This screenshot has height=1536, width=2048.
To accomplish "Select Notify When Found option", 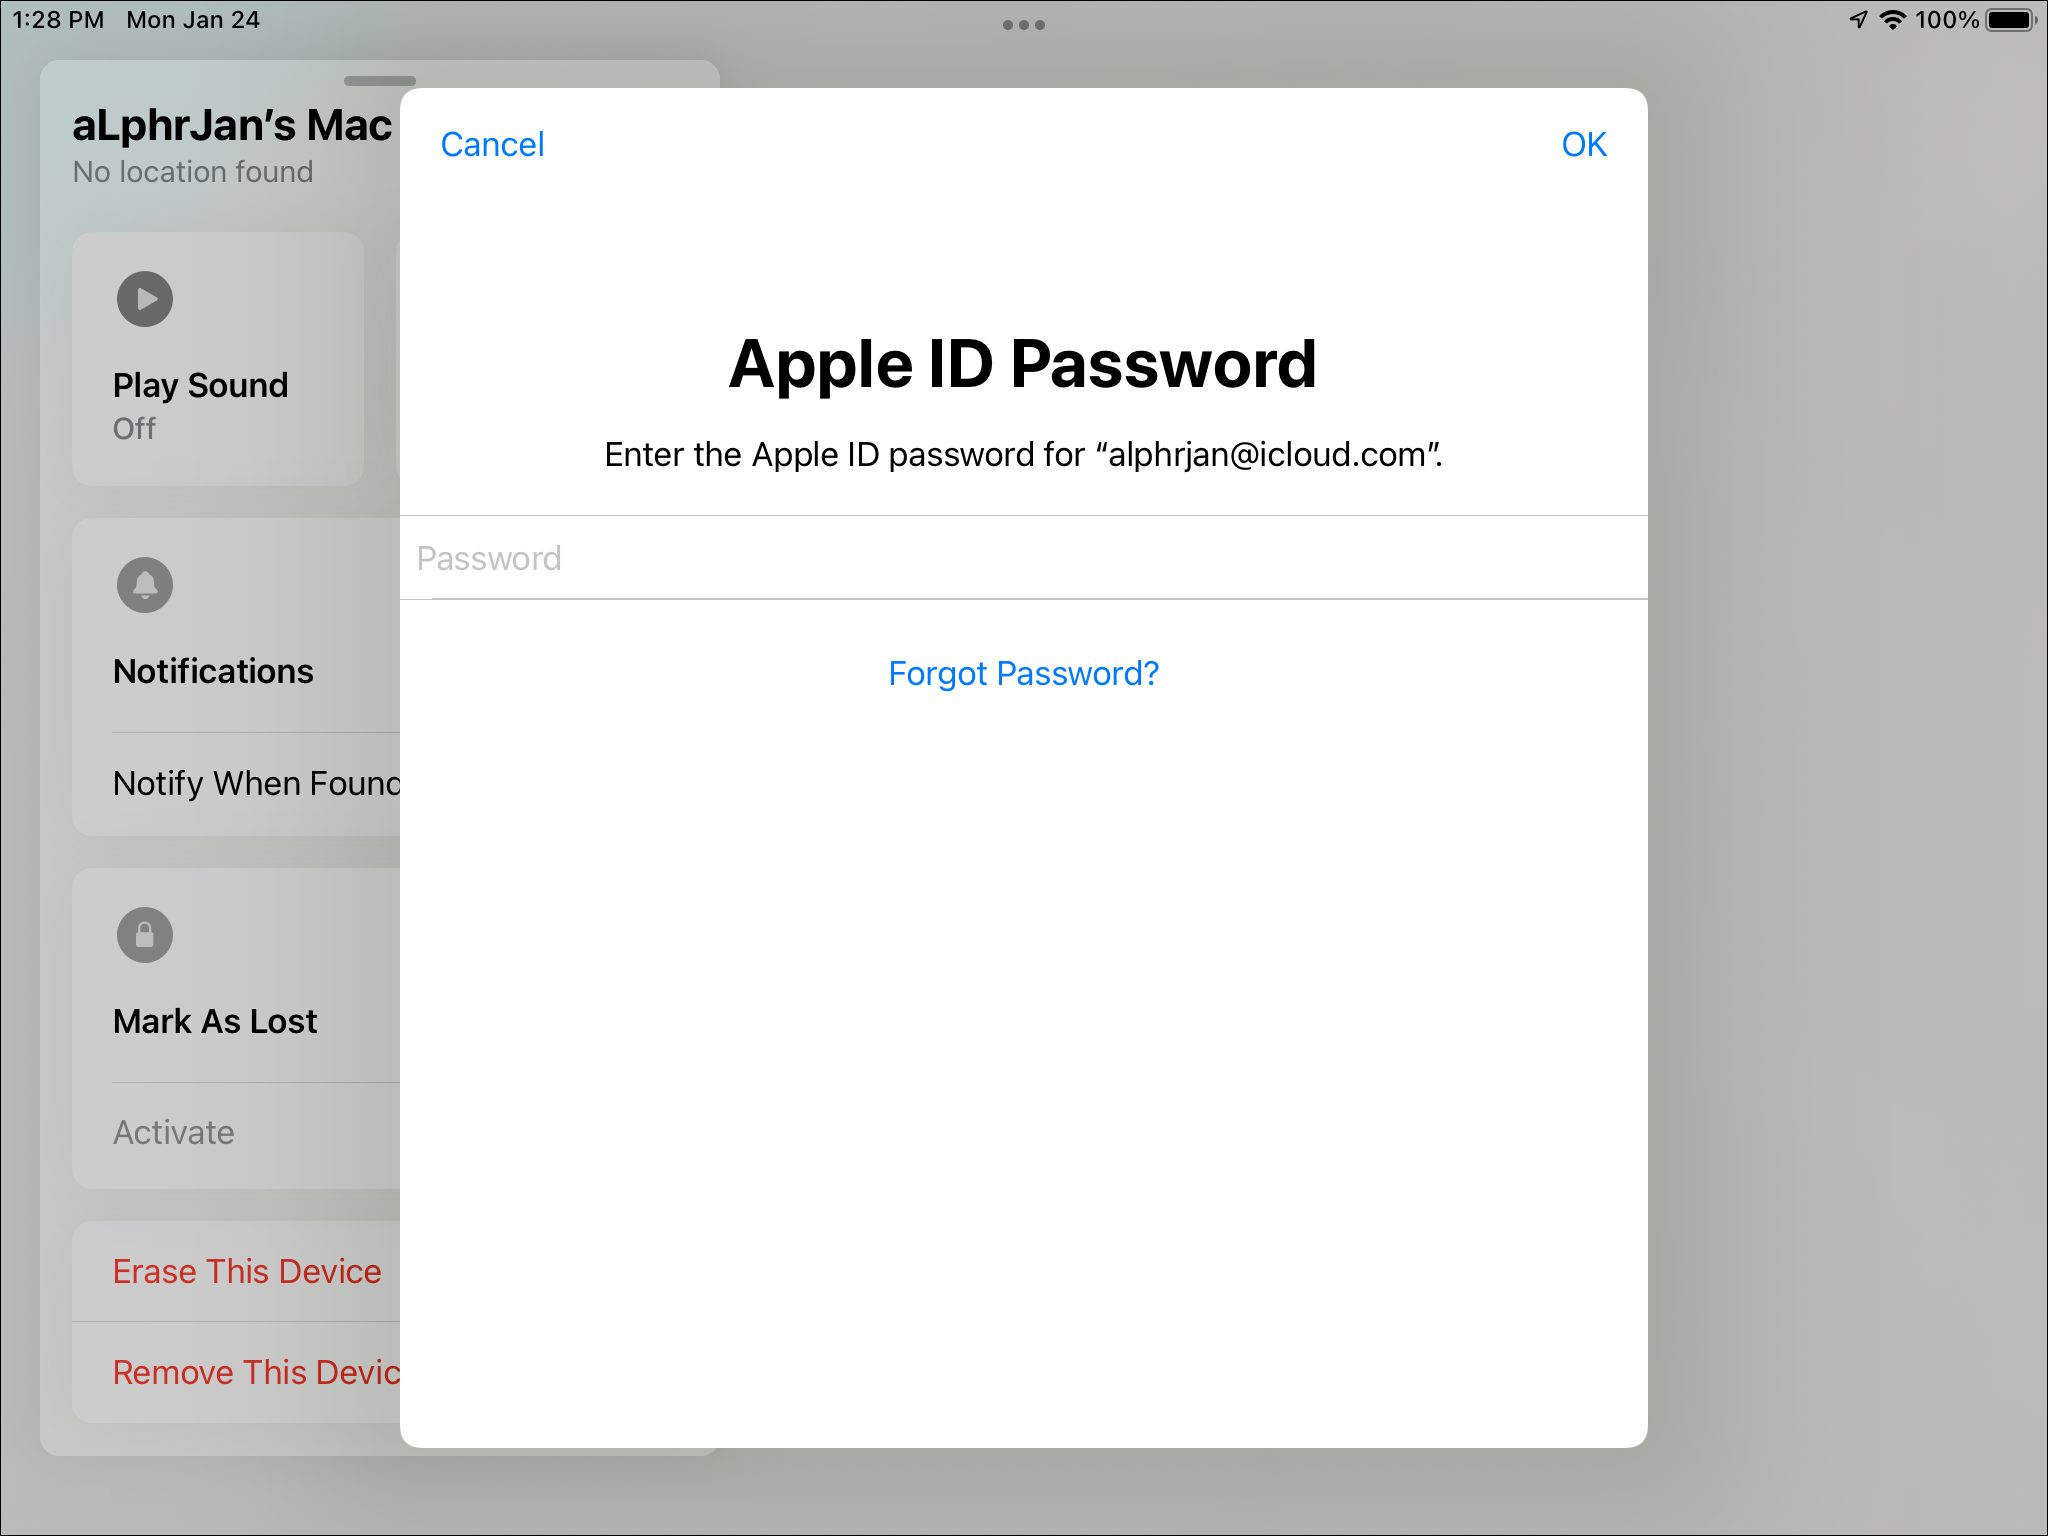I will click(x=256, y=783).
